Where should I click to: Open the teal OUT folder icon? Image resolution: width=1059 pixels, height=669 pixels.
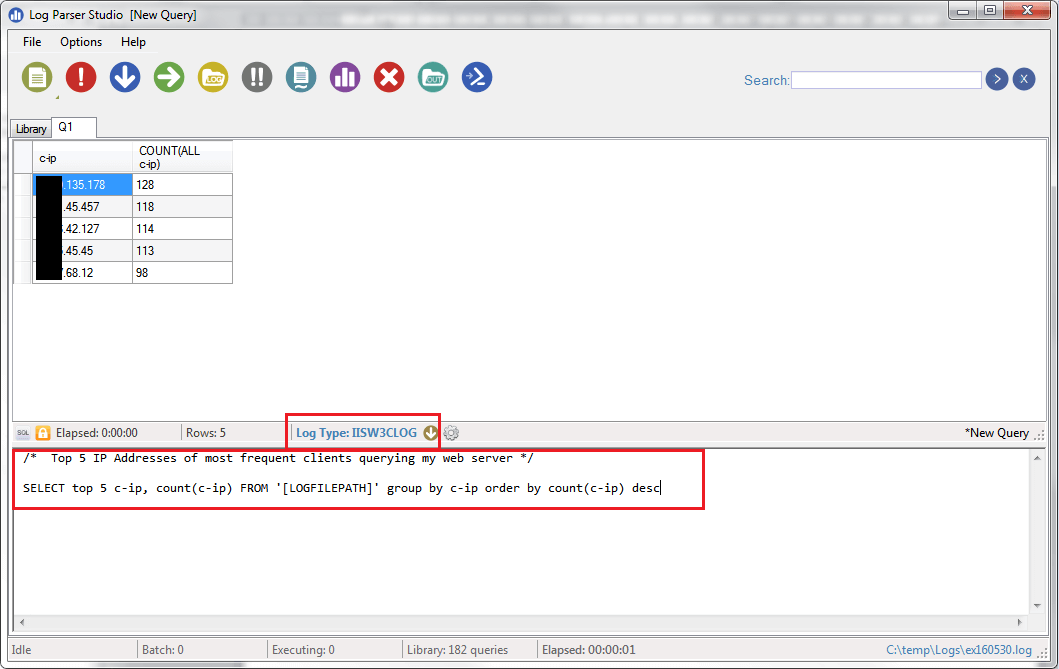click(x=433, y=78)
